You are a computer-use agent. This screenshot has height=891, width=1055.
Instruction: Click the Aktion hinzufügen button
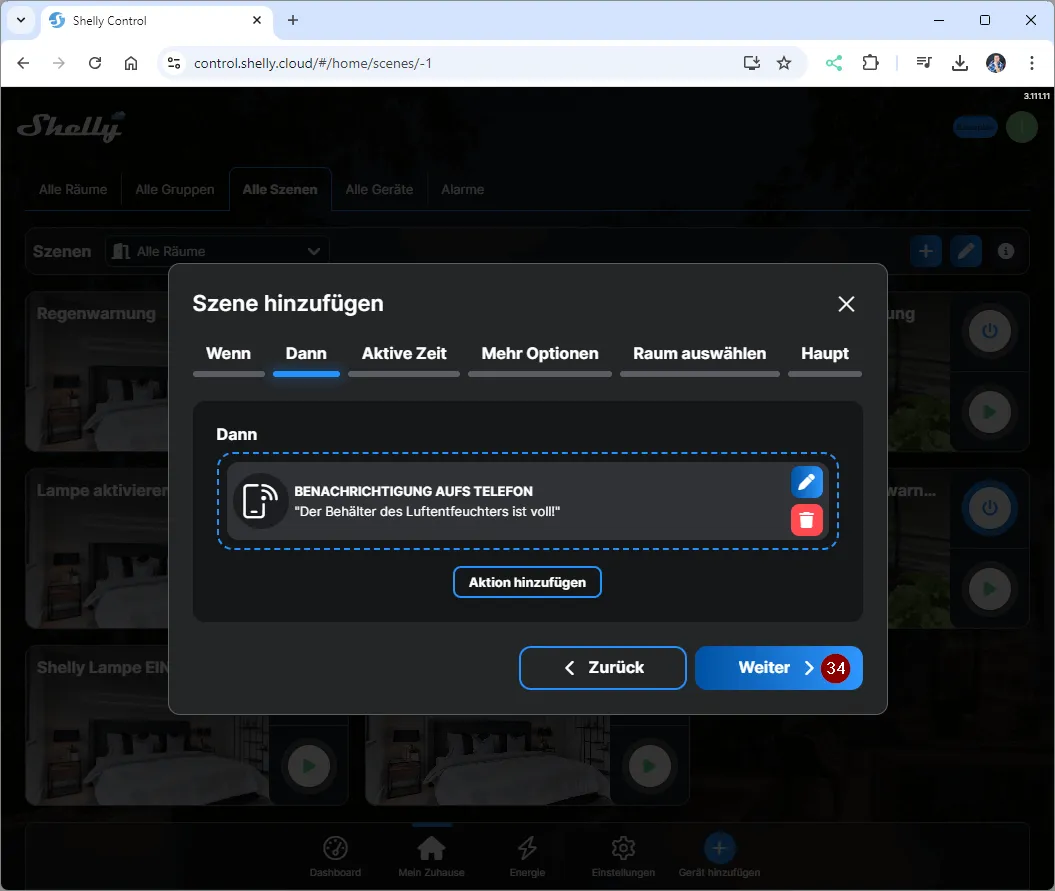(527, 582)
